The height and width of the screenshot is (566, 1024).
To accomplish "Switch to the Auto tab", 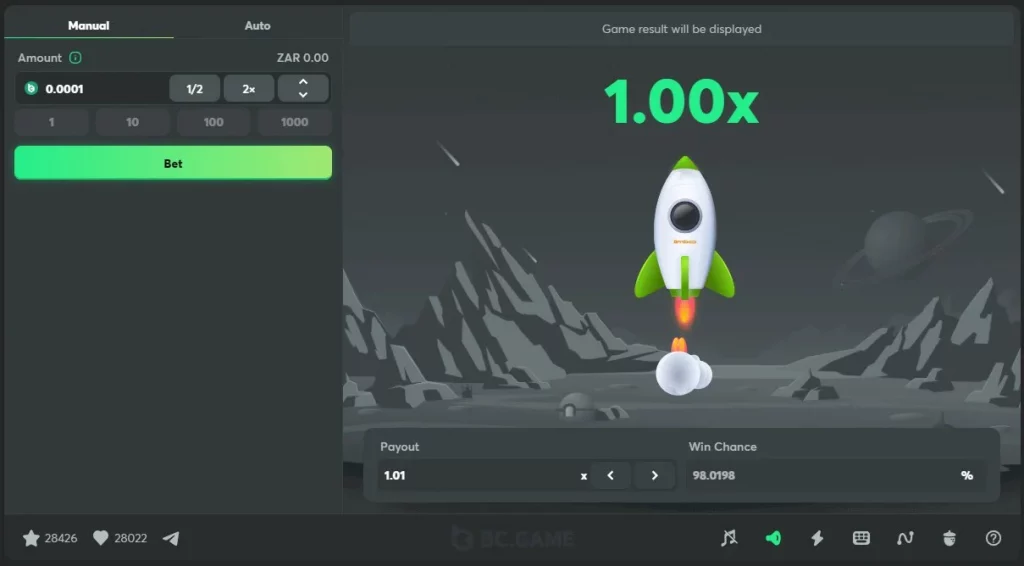I will [x=257, y=25].
